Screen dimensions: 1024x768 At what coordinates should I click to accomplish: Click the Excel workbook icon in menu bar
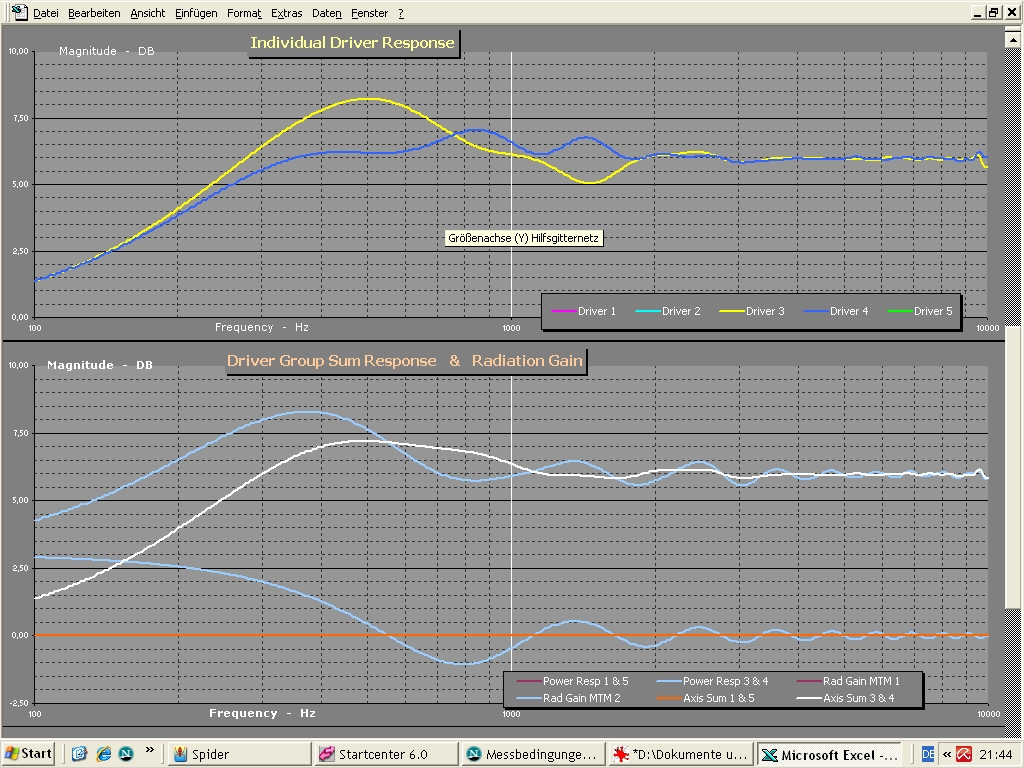(x=18, y=12)
